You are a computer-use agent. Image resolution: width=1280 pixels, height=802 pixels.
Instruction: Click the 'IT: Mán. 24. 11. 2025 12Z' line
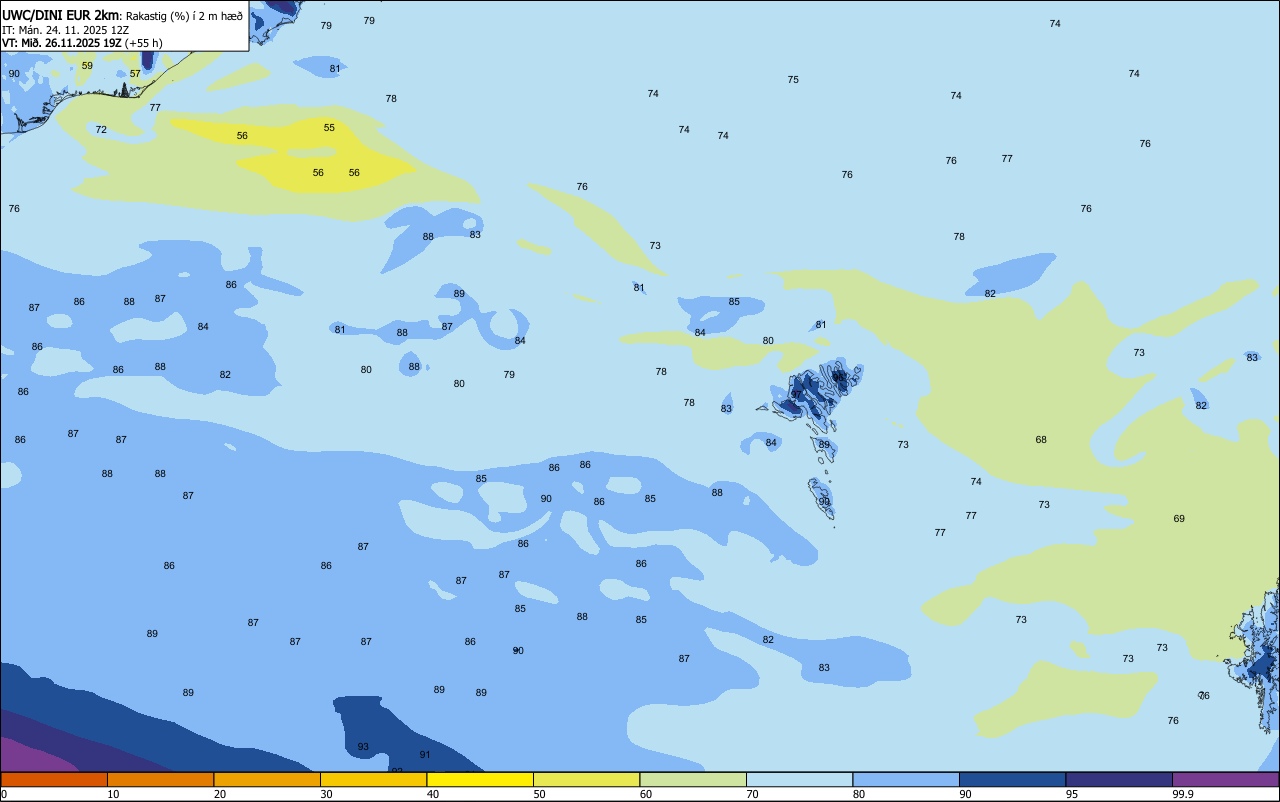pos(66,30)
